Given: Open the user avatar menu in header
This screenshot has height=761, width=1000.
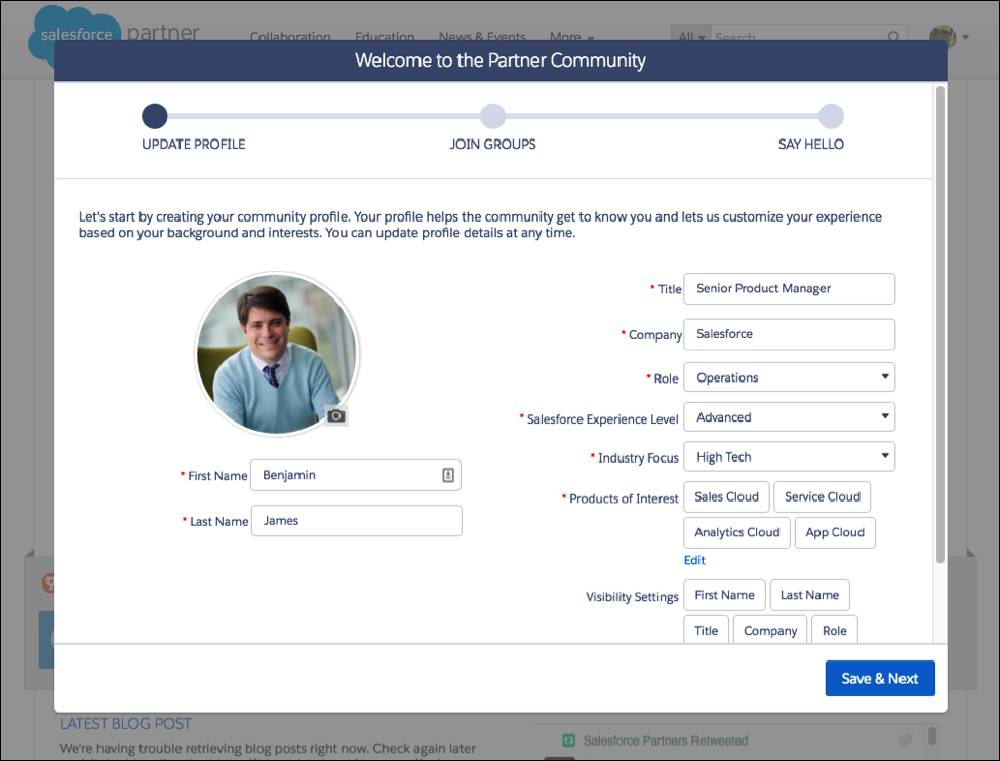Looking at the screenshot, I should point(943,36).
